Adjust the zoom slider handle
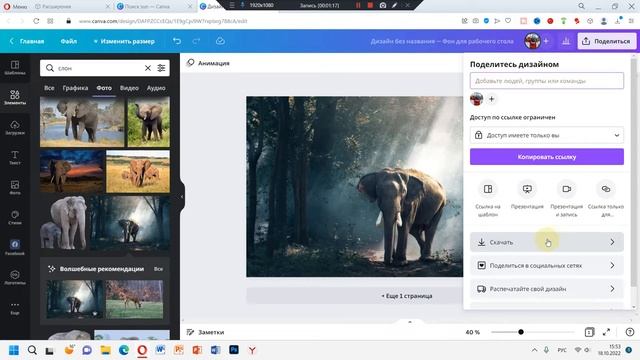This screenshot has height=360, width=640. pos(521,332)
